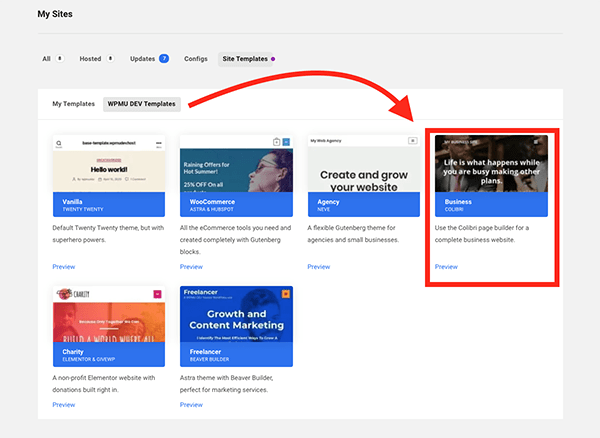Click the Charity logo in thumbnail
The width and height of the screenshot is (600, 438).
coord(73,294)
